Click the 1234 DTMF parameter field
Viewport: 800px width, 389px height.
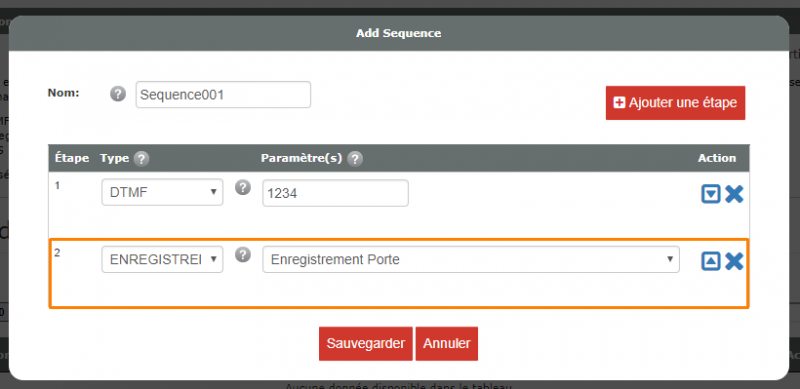tap(335, 193)
